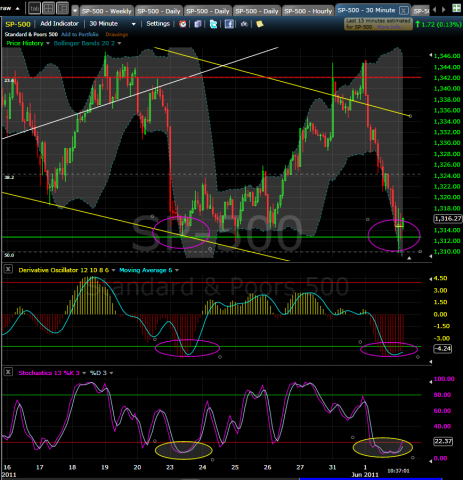Open the tab list dropdown arrow

[x=75, y=11]
